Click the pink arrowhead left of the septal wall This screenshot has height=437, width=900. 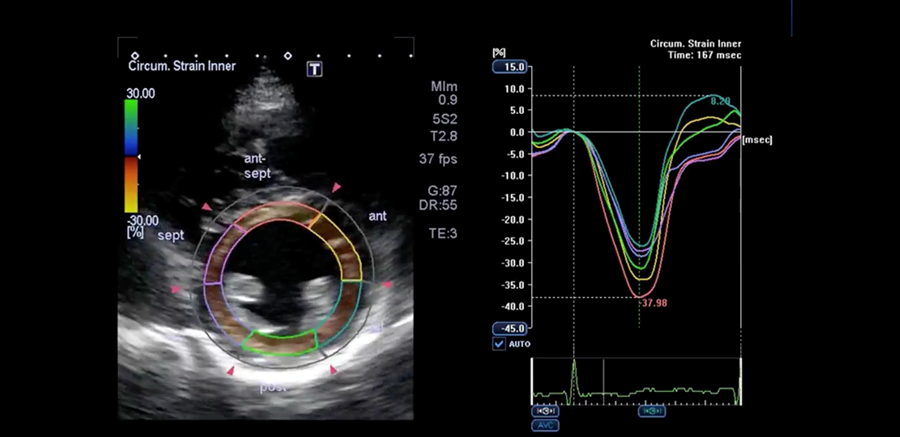pyautogui.click(x=177, y=291)
